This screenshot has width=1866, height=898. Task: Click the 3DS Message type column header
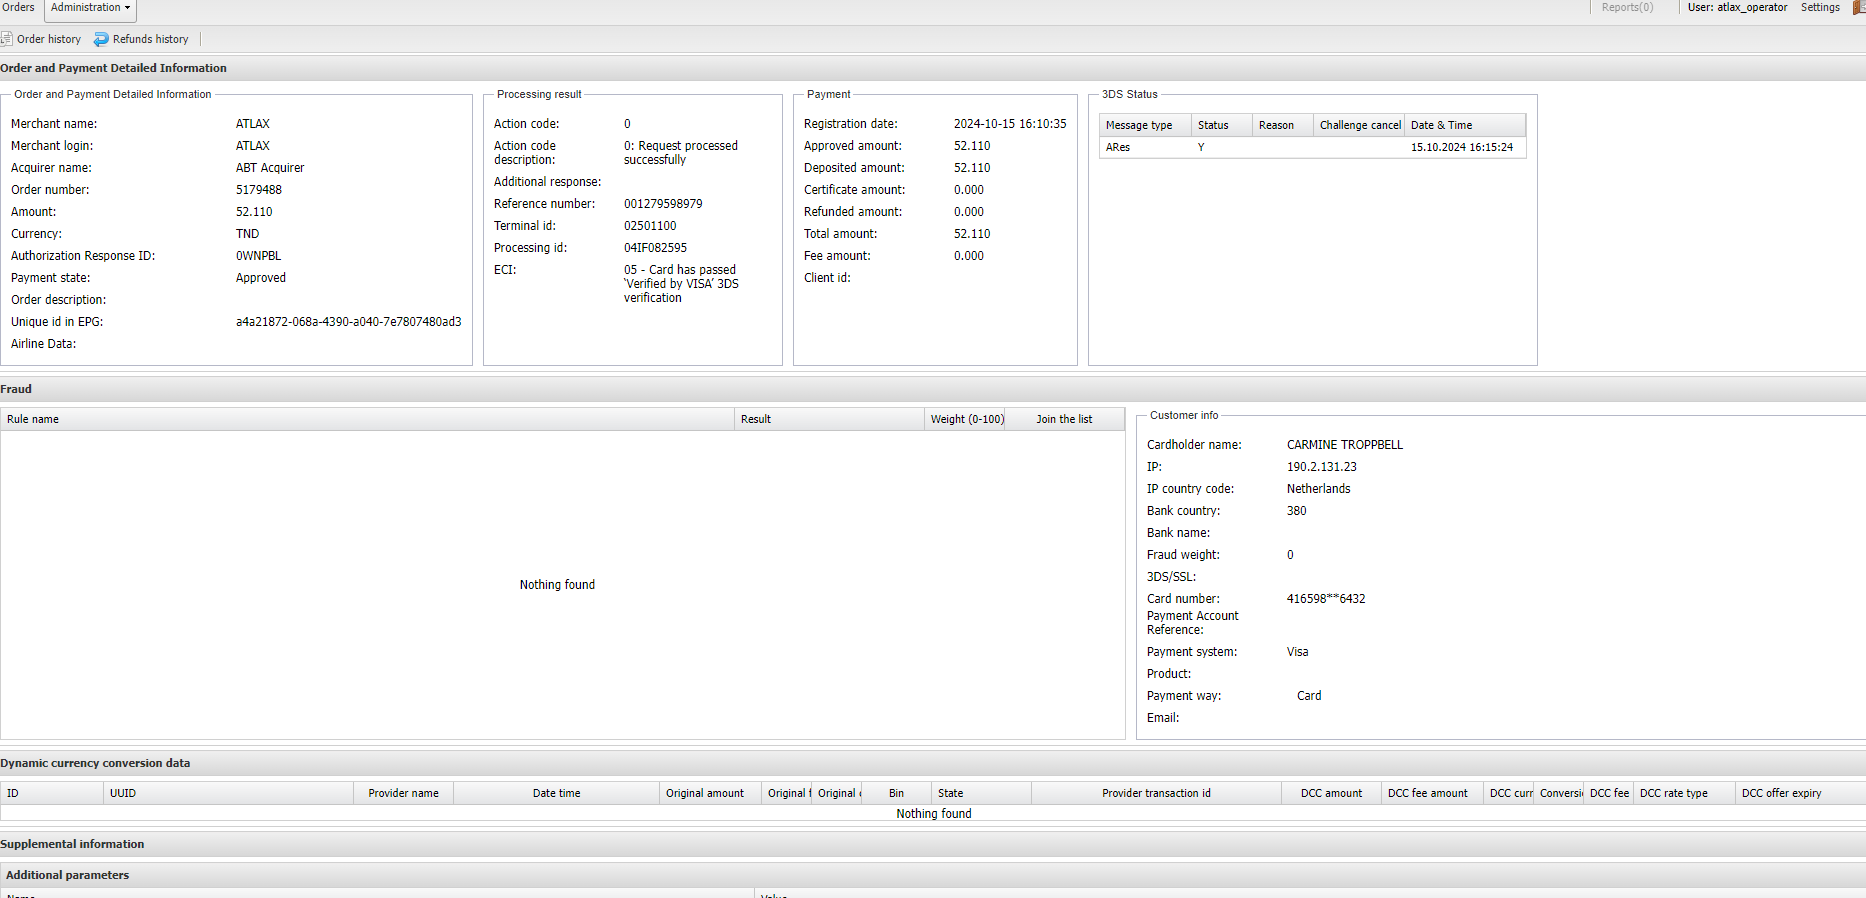(1139, 125)
